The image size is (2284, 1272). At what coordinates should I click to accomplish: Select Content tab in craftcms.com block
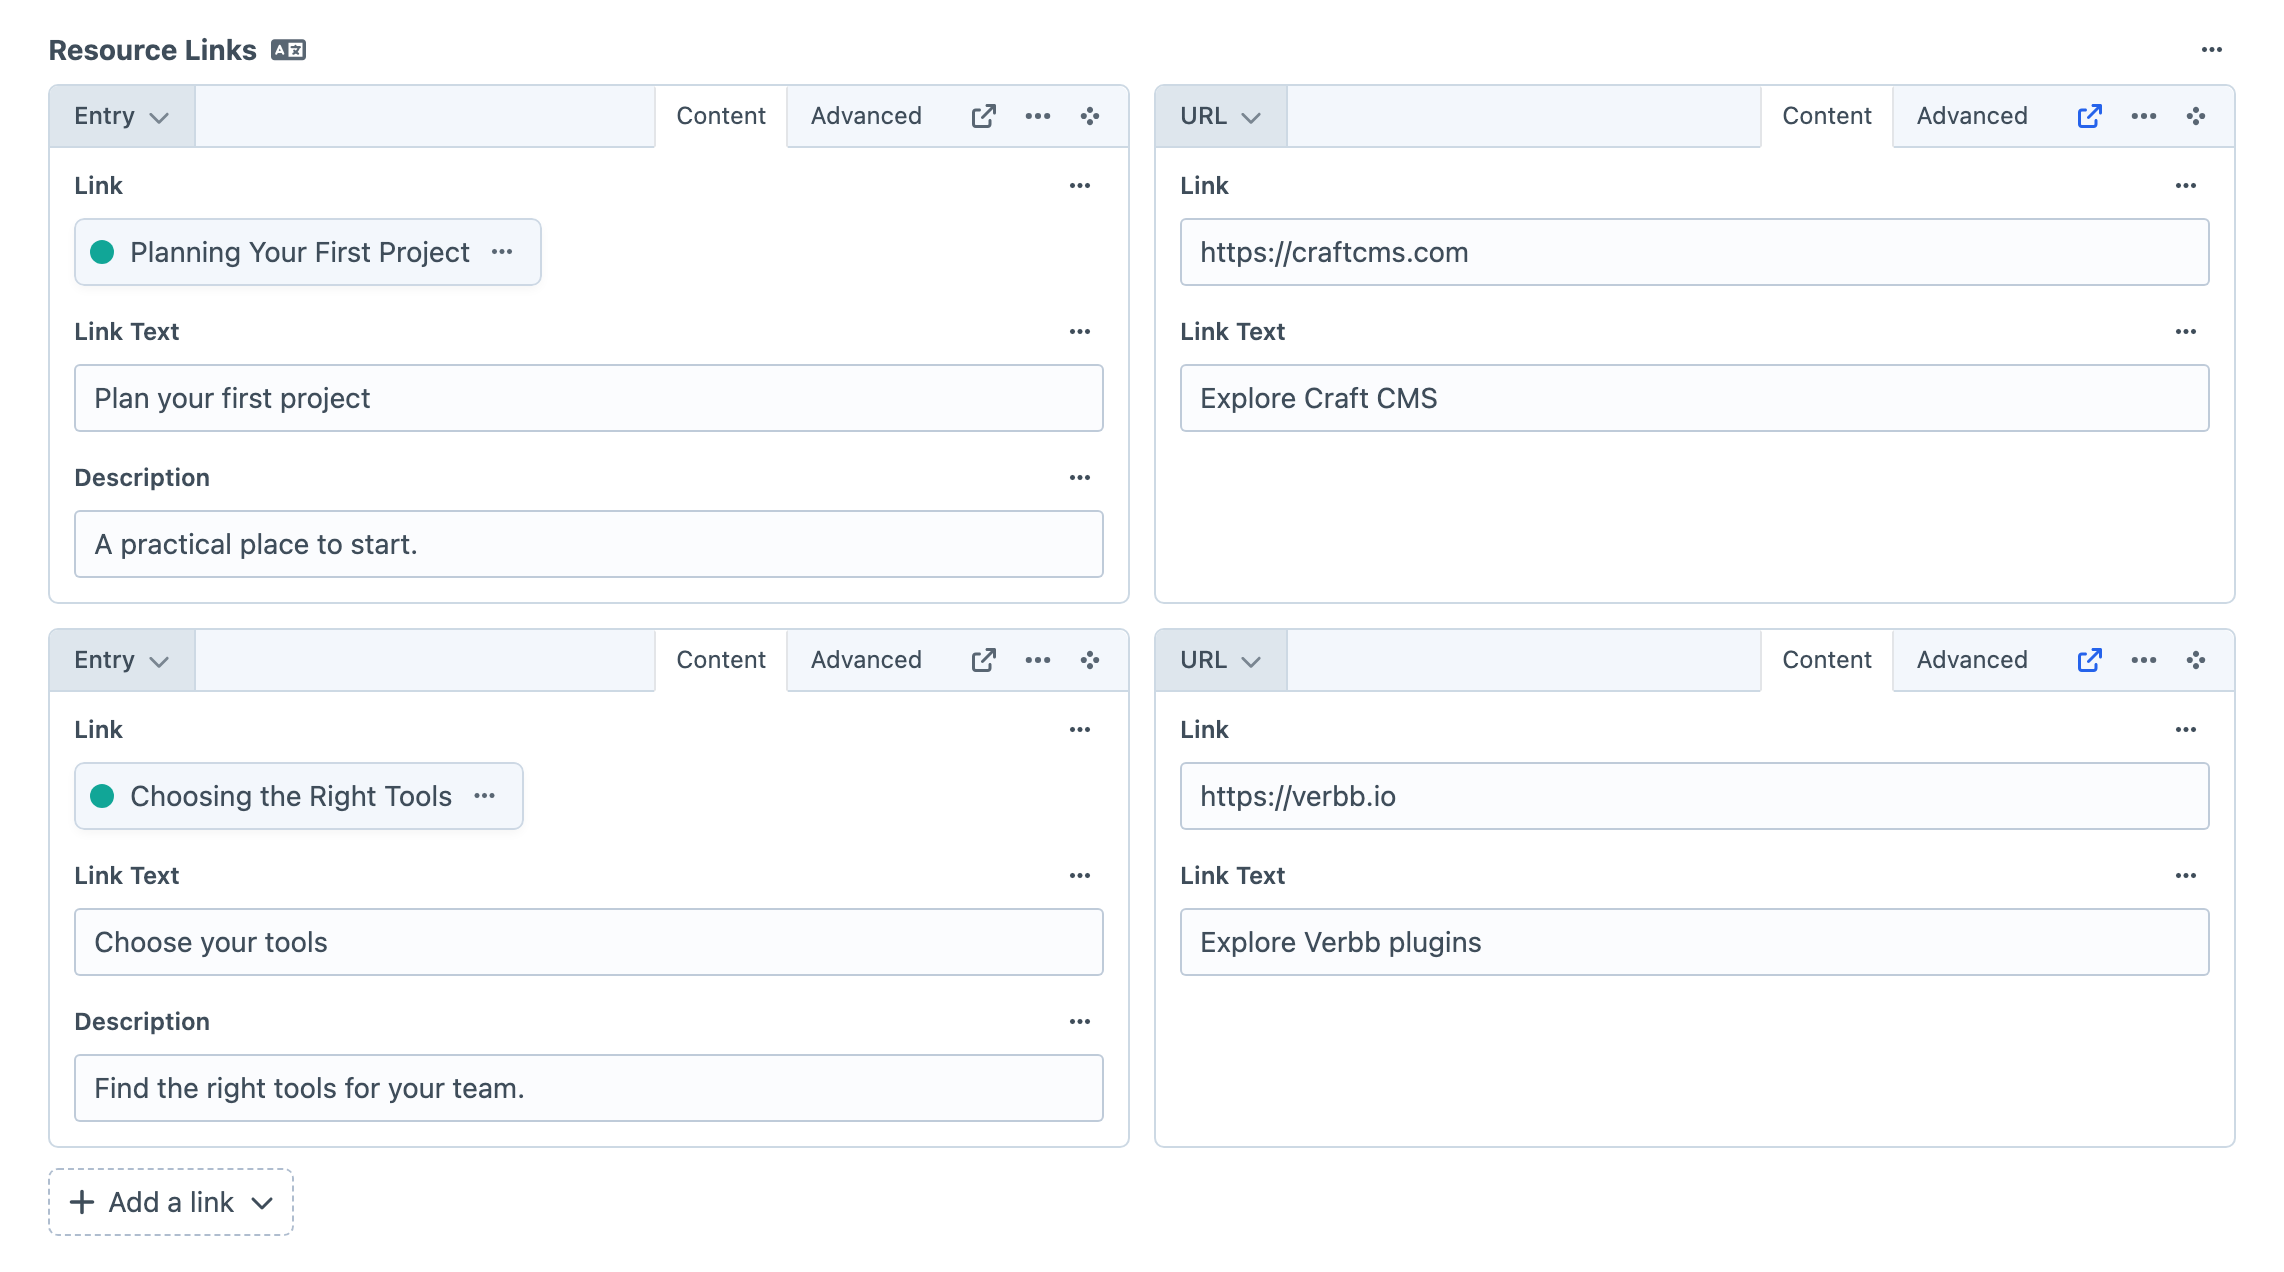(x=1827, y=116)
